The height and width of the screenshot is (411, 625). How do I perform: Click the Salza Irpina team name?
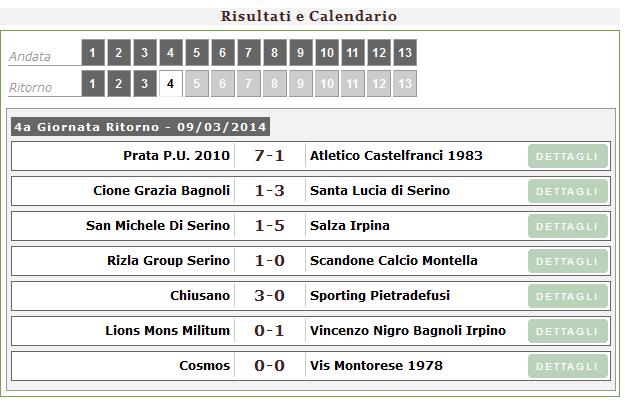pos(350,226)
